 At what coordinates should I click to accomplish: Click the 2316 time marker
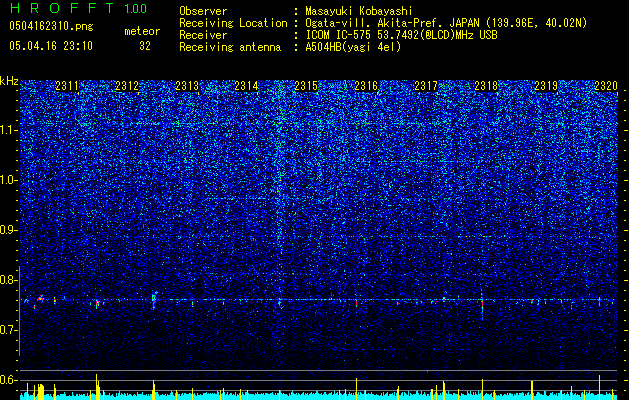pyautogui.click(x=366, y=86)
